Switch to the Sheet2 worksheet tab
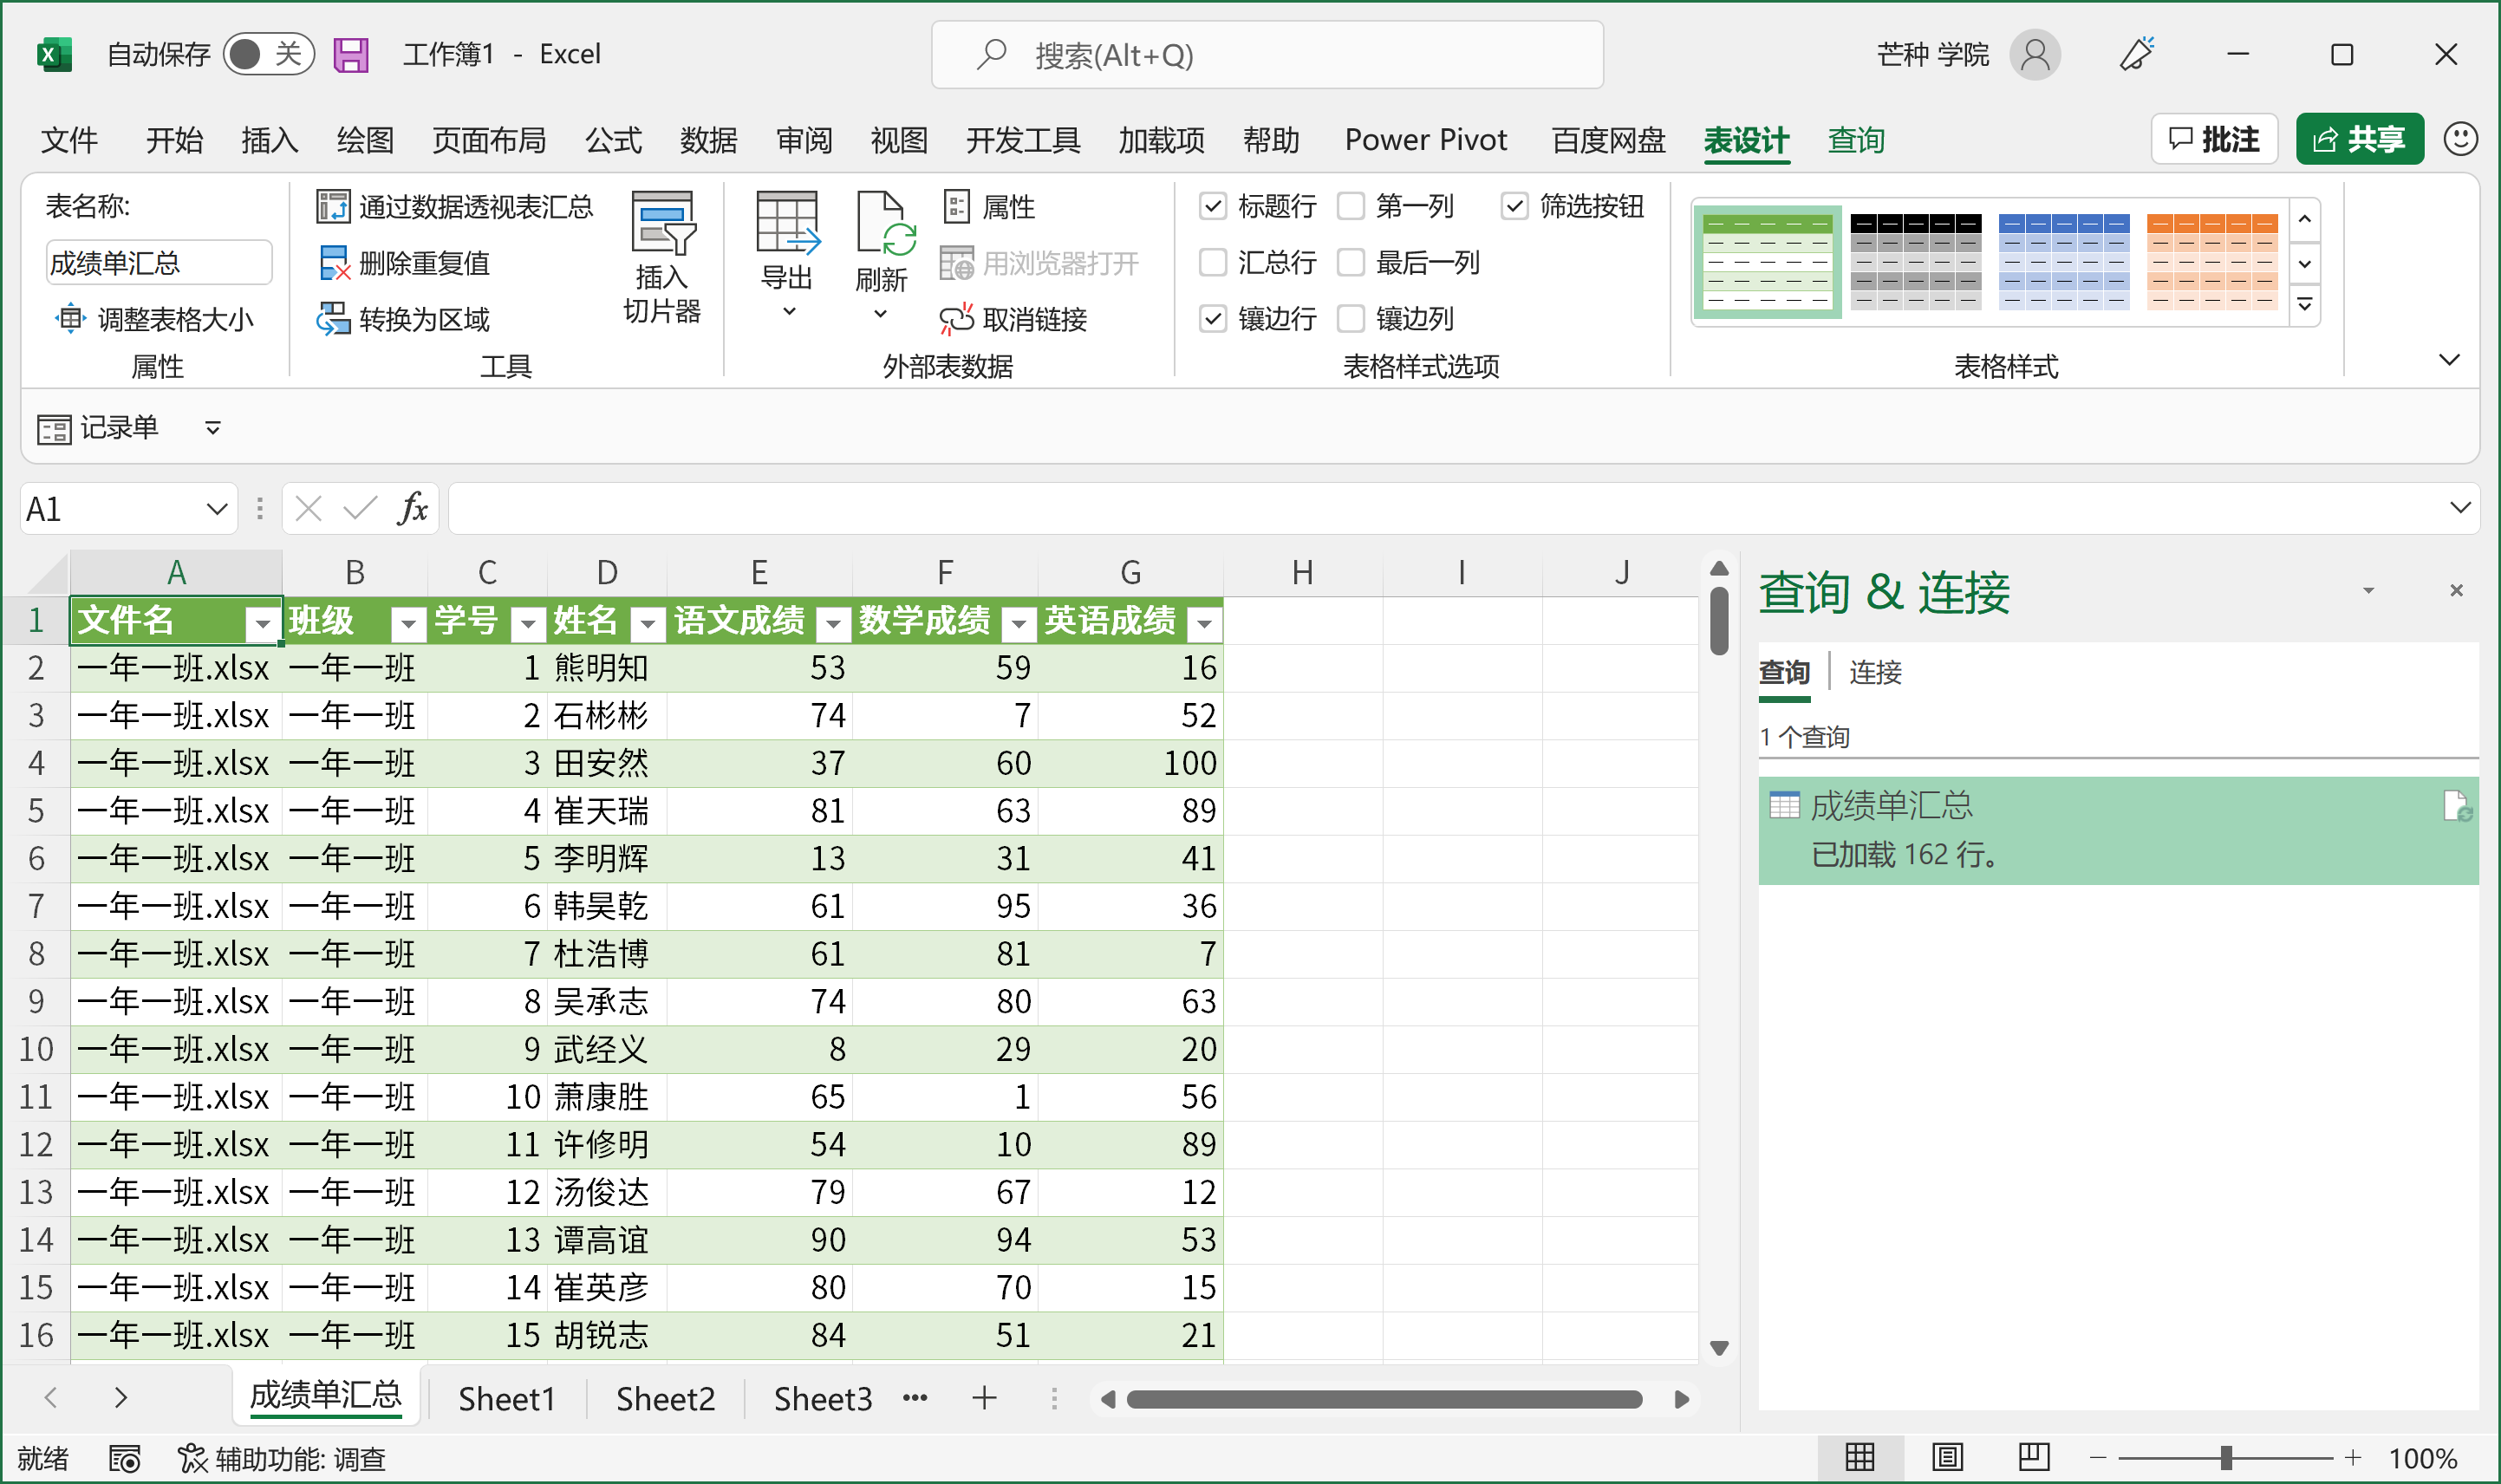 (x=665, y=1398)
